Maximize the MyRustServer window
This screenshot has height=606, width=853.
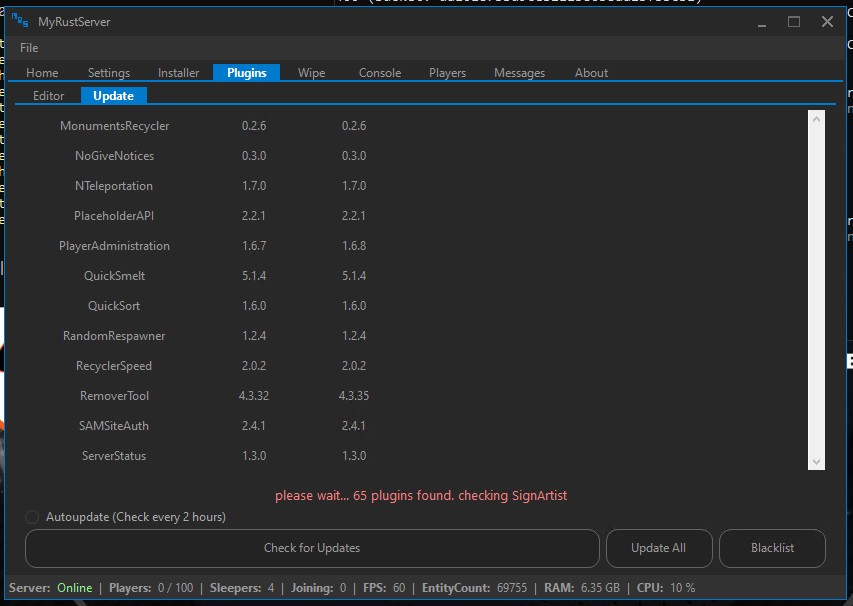(x=794, y=21)
